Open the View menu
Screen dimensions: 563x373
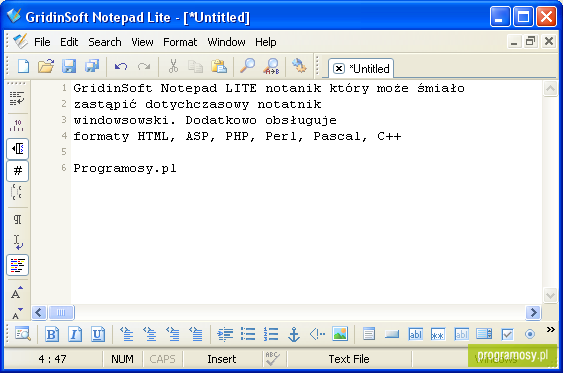pyautogui.click(x=142, y=42)
